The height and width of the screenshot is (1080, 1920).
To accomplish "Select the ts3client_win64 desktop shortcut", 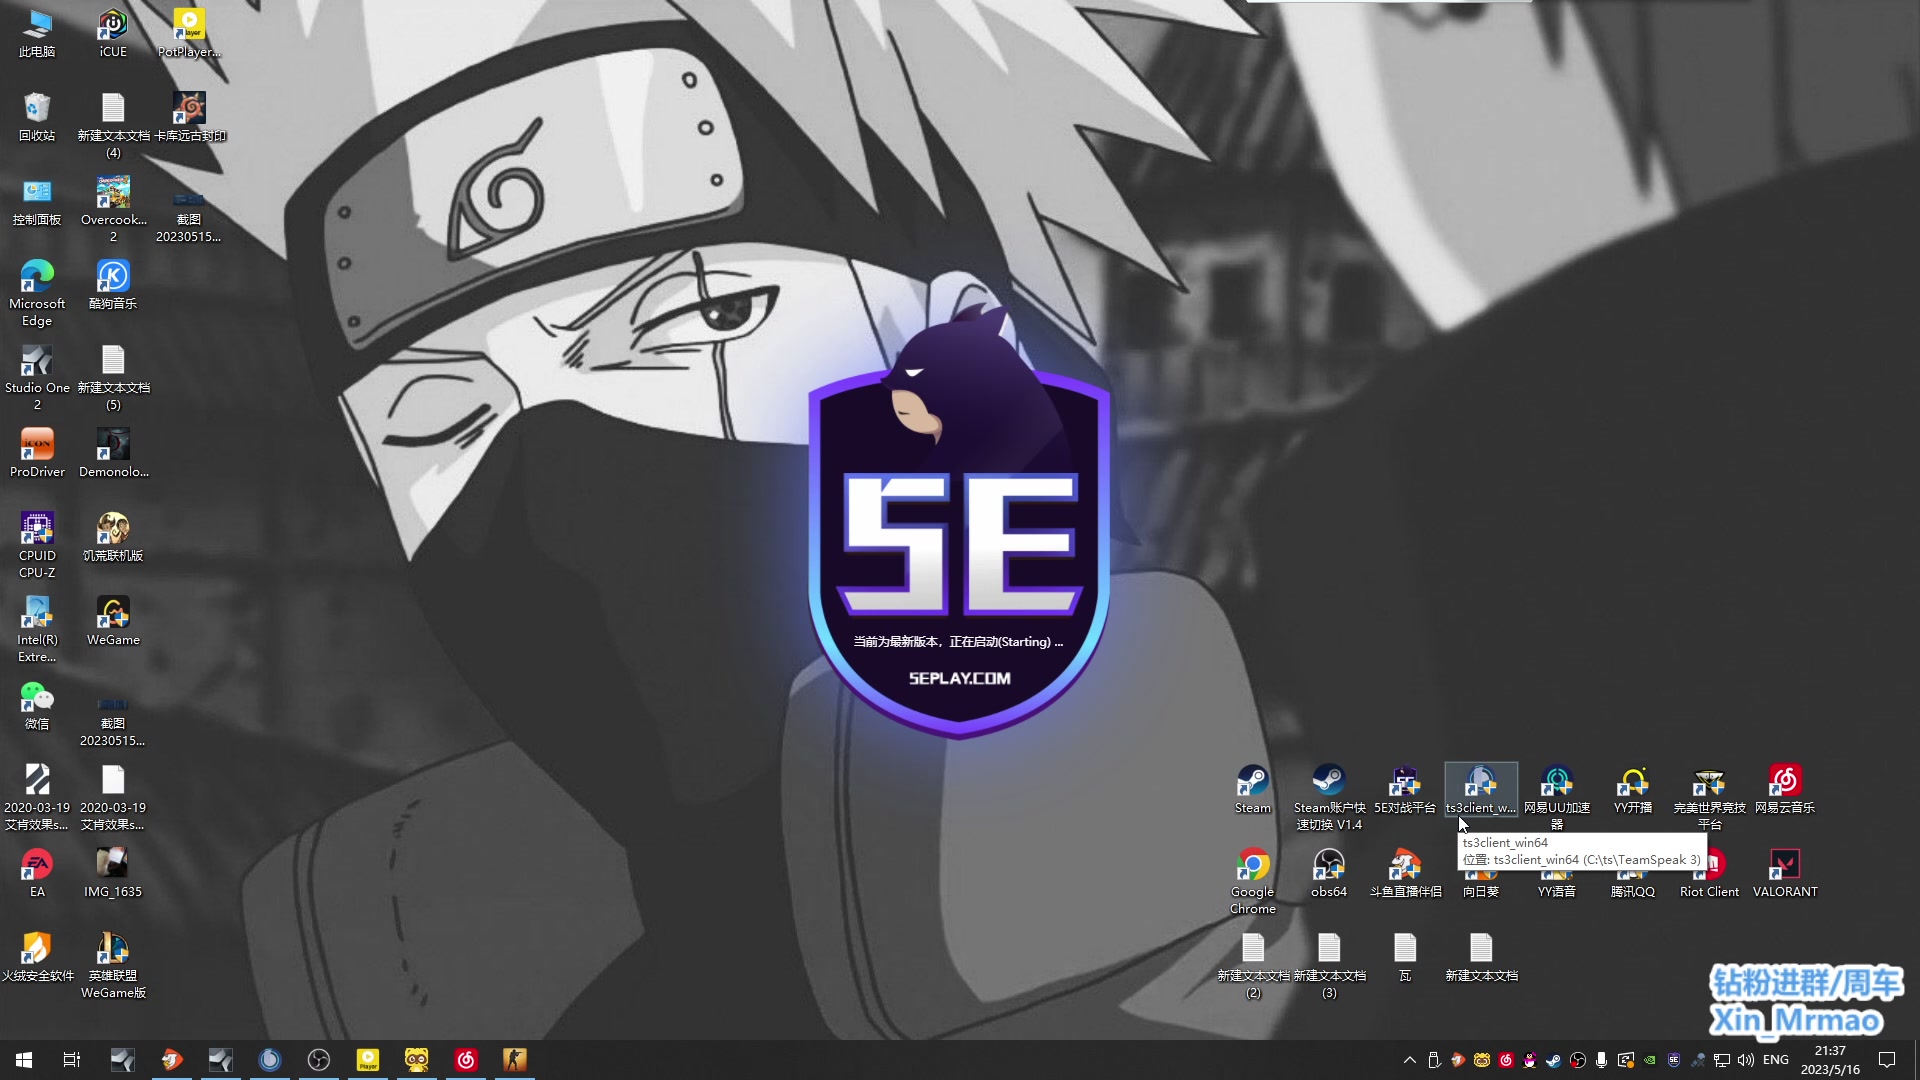I will (x=1481, y=789).
